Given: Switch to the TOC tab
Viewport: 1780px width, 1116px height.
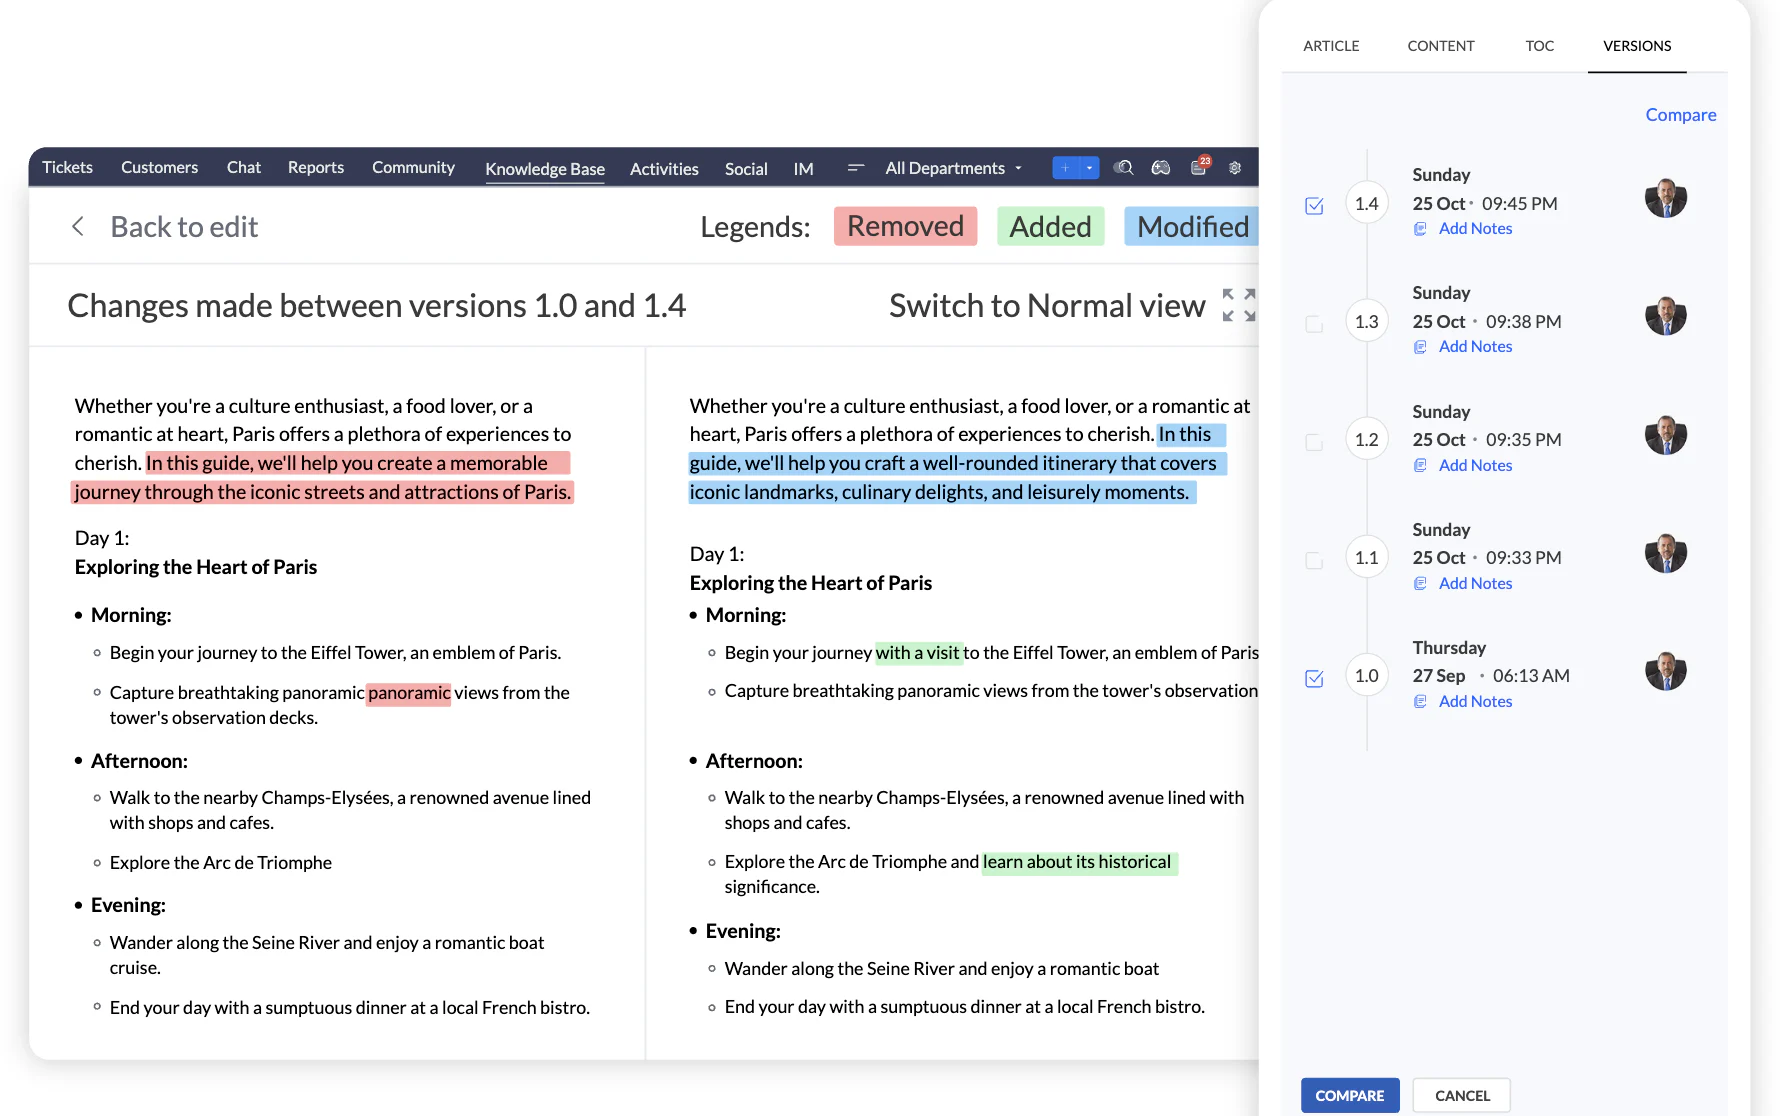Looking at the screenshot, I should (1540, 46).
